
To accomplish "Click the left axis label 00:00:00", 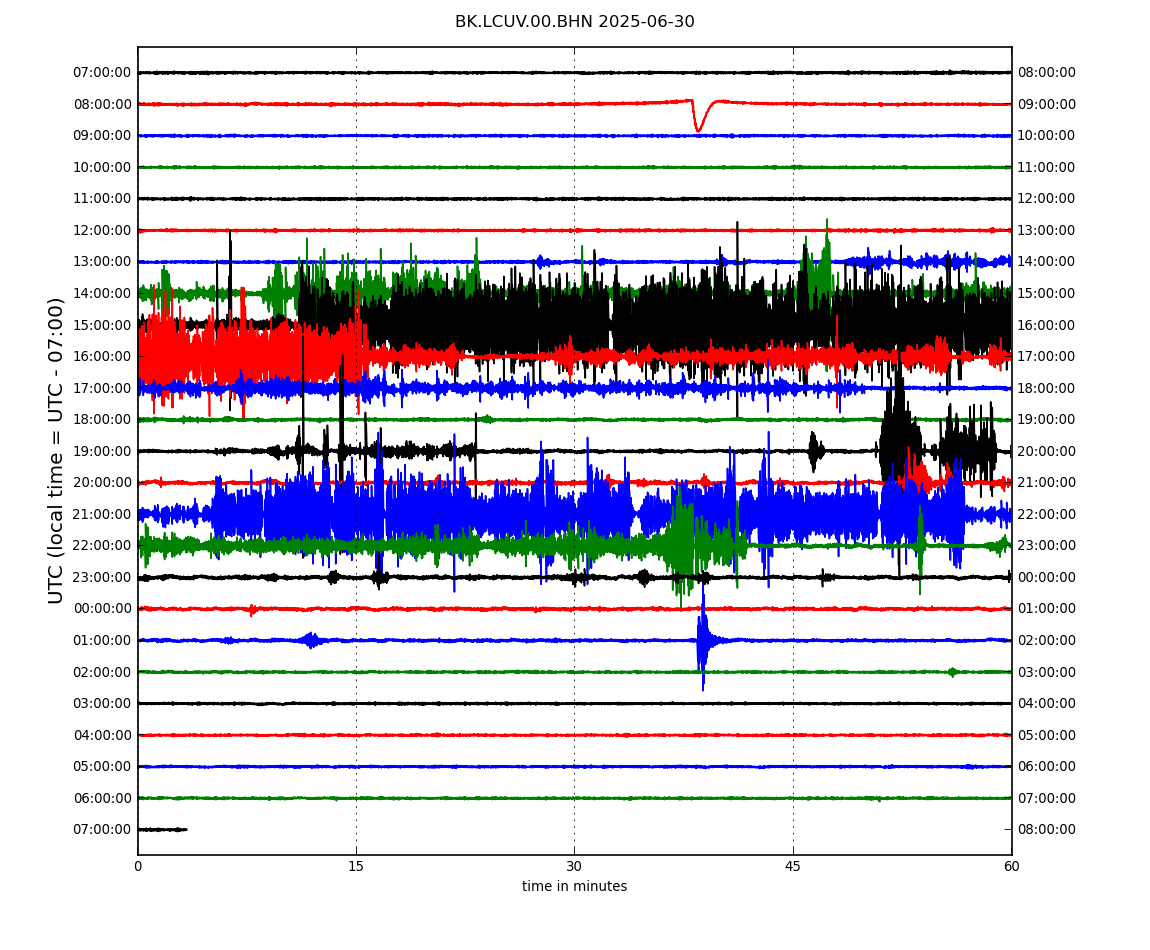I will [102, 609].
